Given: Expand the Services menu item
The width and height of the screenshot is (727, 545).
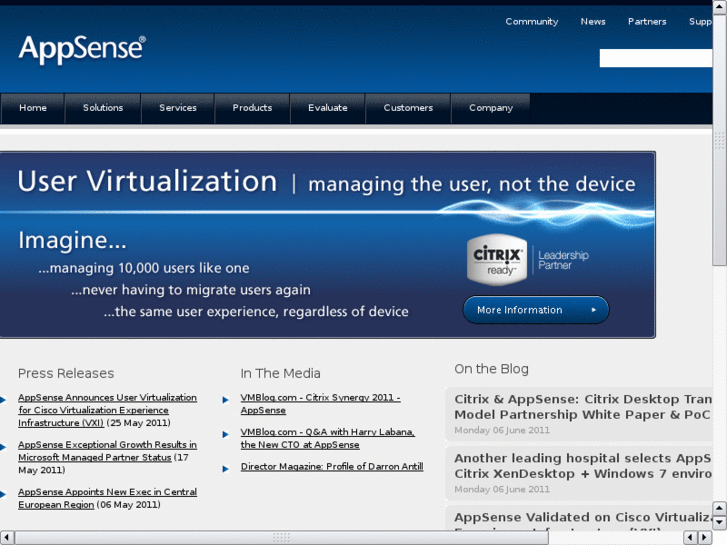Looking at the screenshot, I should pos(178,108).
